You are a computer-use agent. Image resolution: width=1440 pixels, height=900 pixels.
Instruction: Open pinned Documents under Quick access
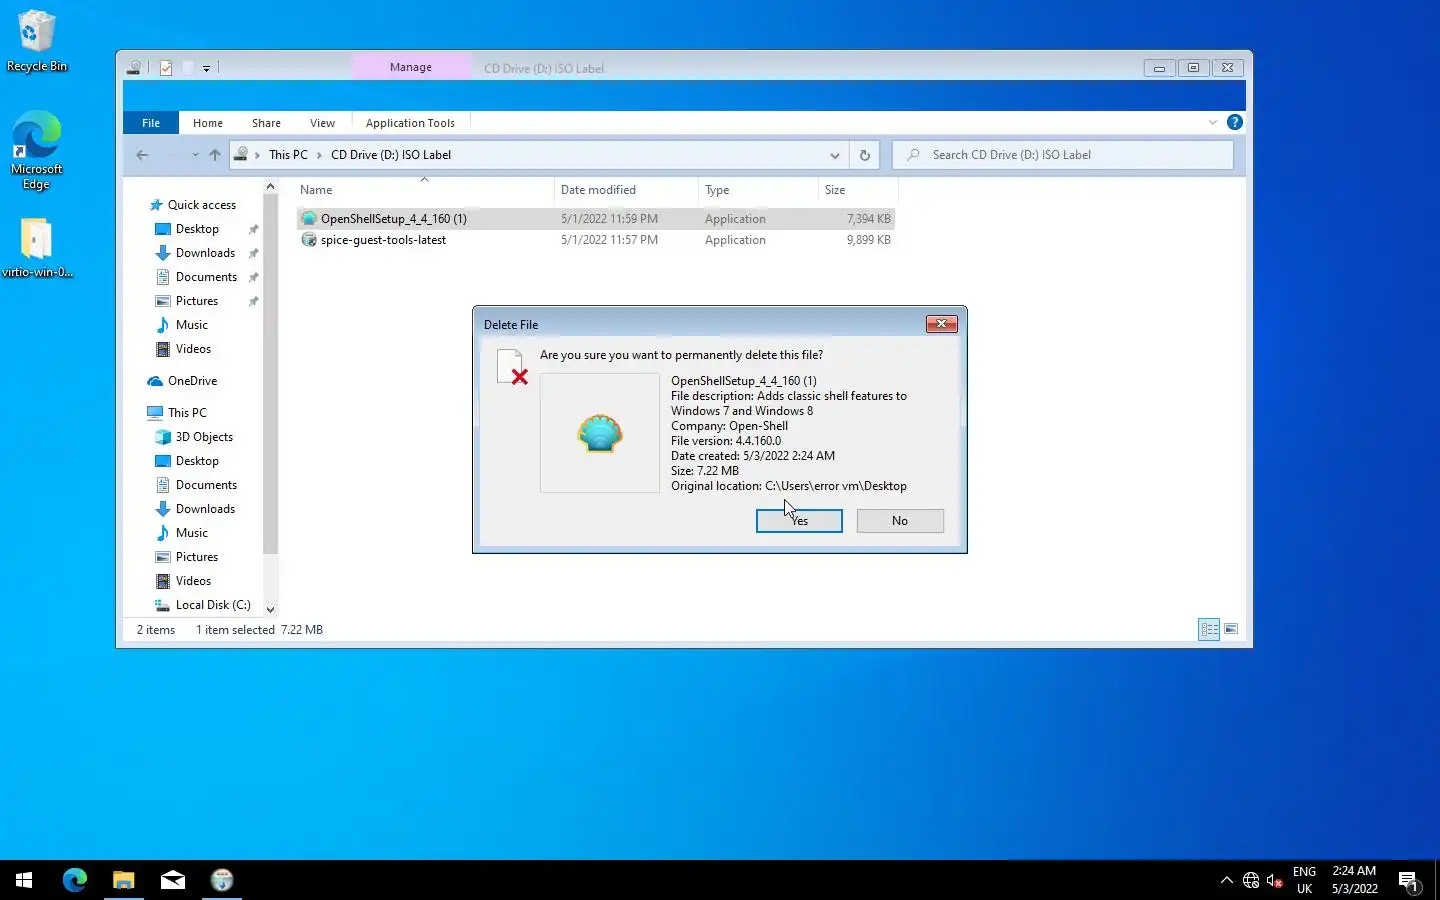tap(206, 277)
